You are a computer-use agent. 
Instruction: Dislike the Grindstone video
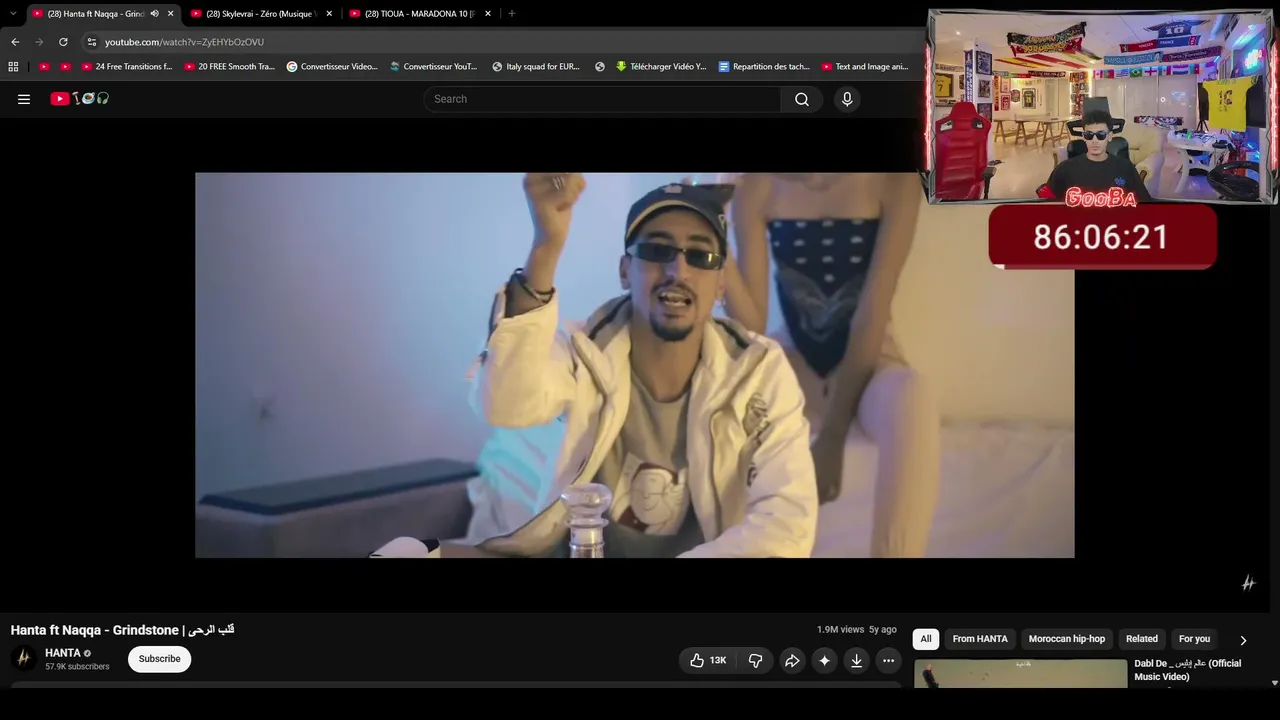point(756,660)
